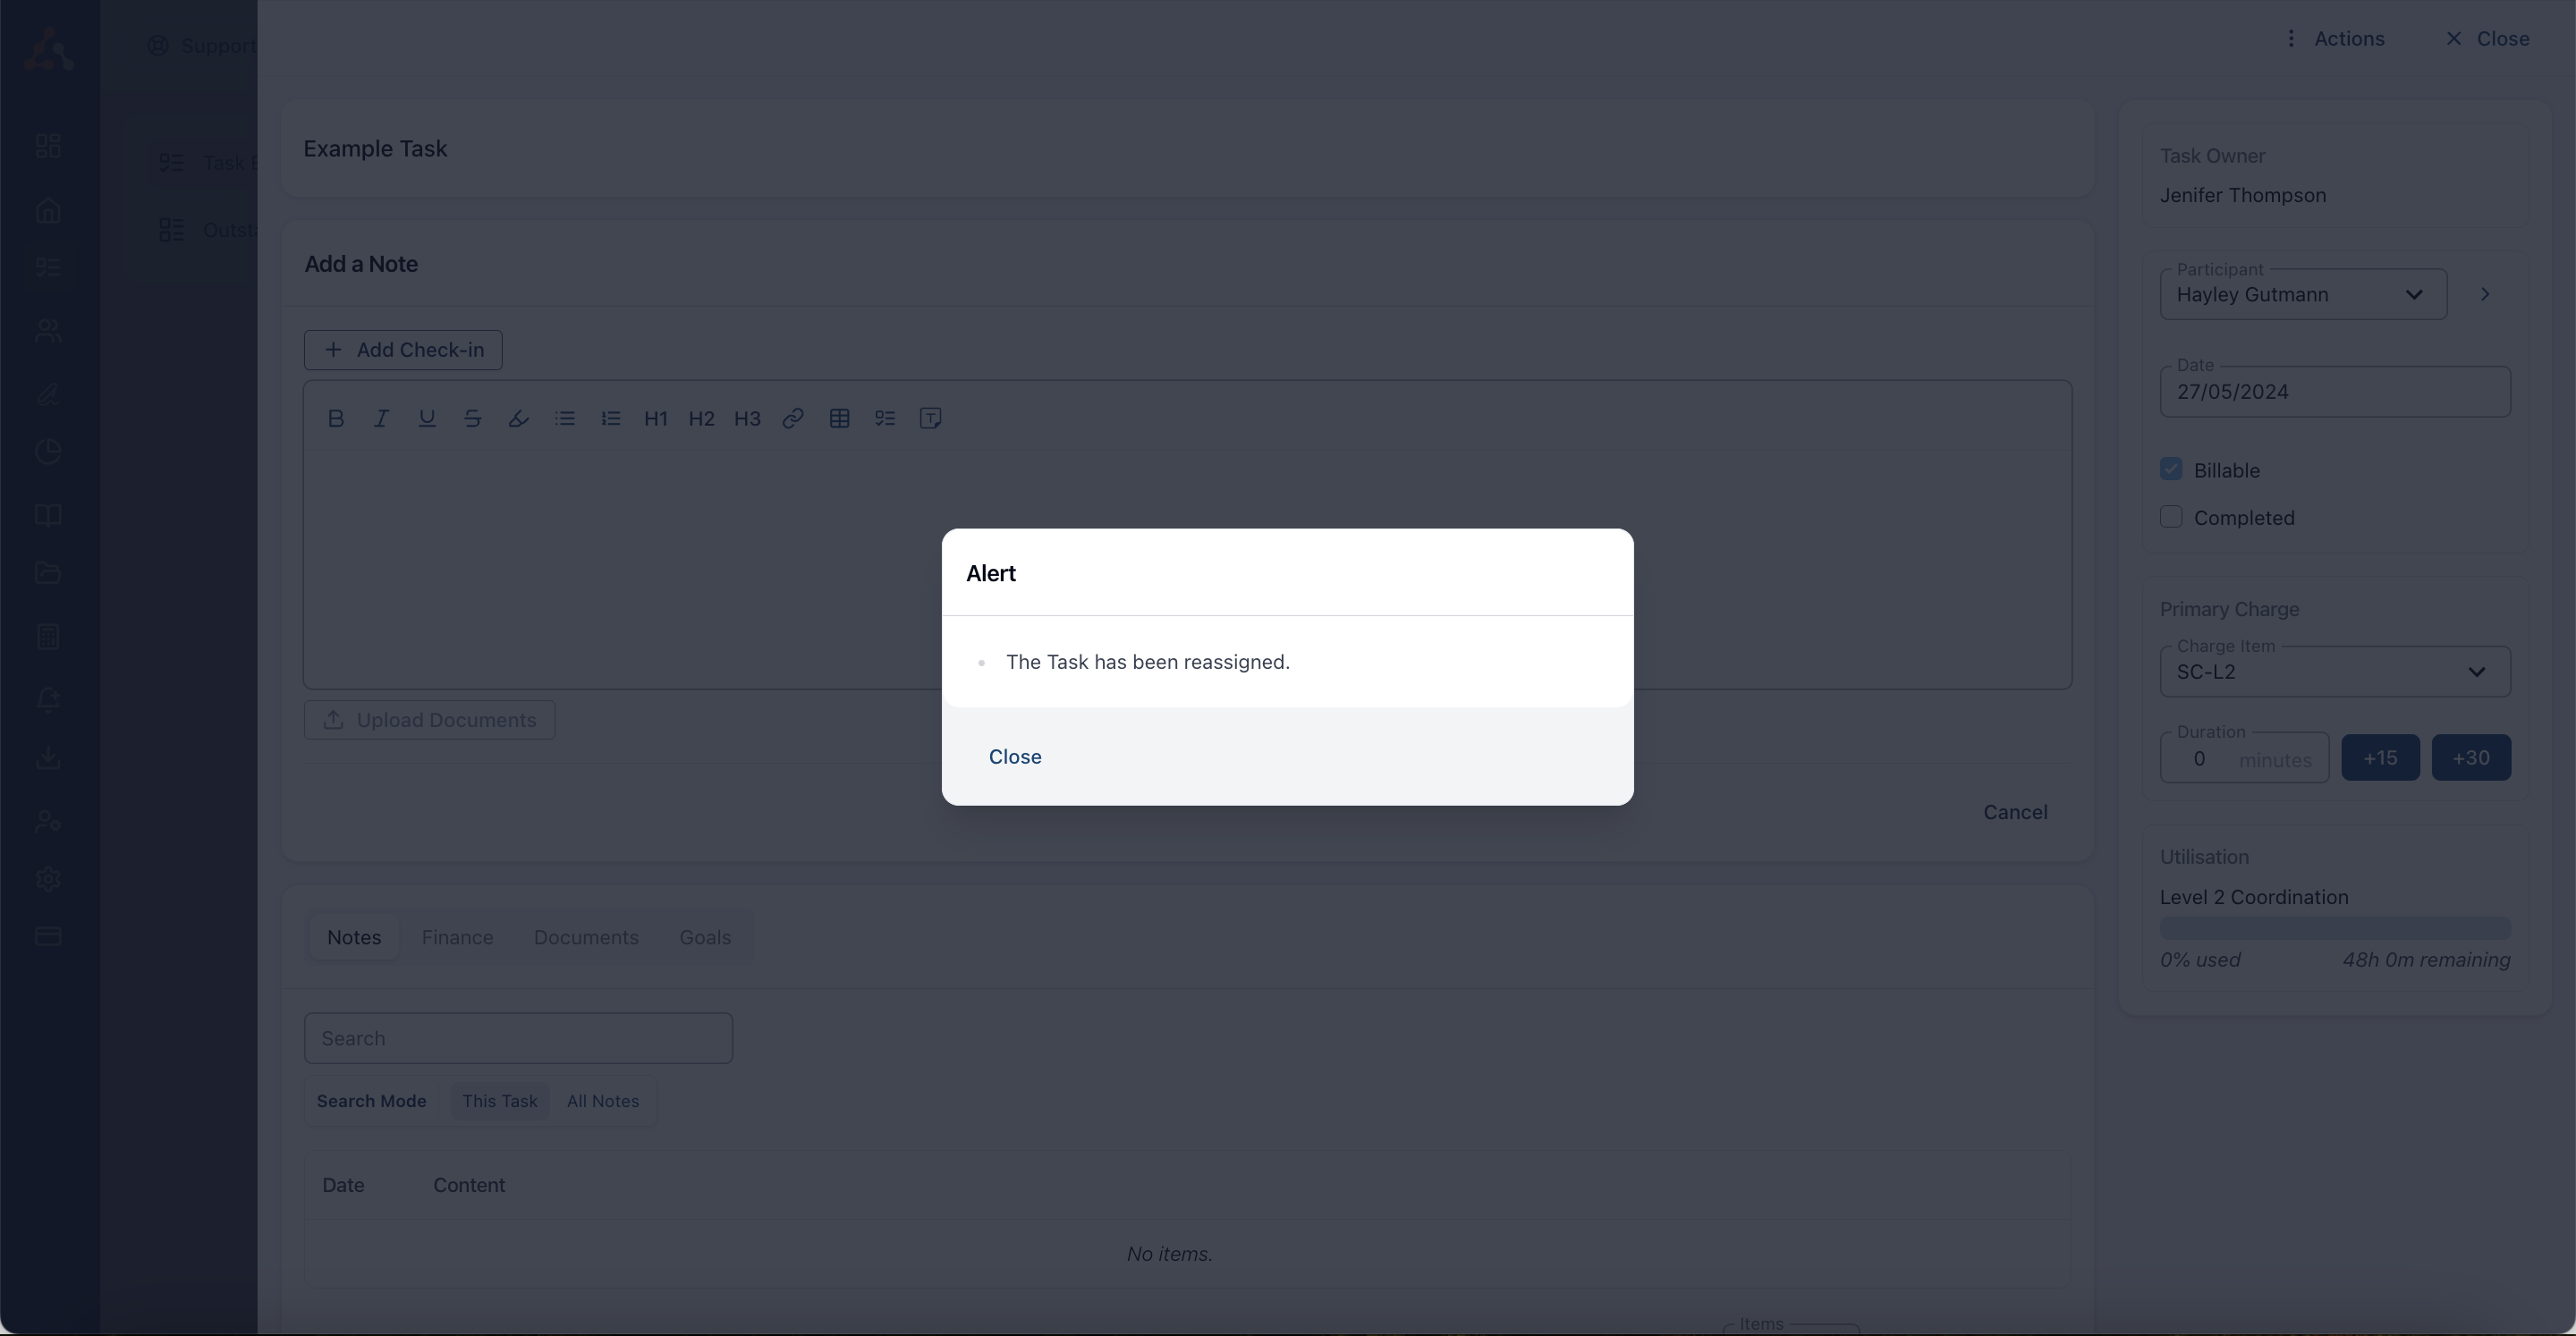The height and width of the screenshot is (1336, 2576).
Task: Apply H1 heading style
Action: [x=656, y=419]
